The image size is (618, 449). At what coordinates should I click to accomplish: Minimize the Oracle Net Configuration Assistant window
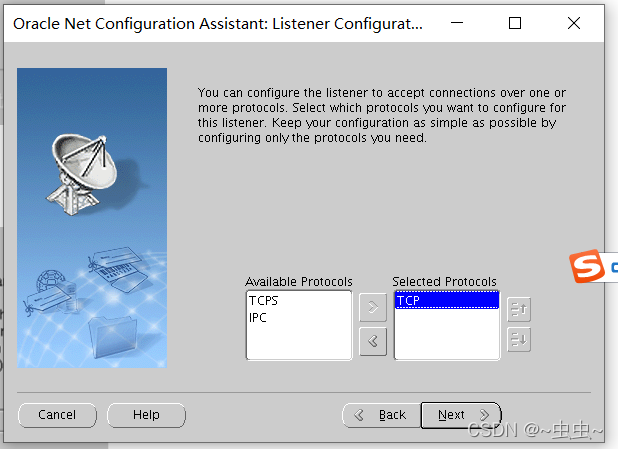[456, 22]
